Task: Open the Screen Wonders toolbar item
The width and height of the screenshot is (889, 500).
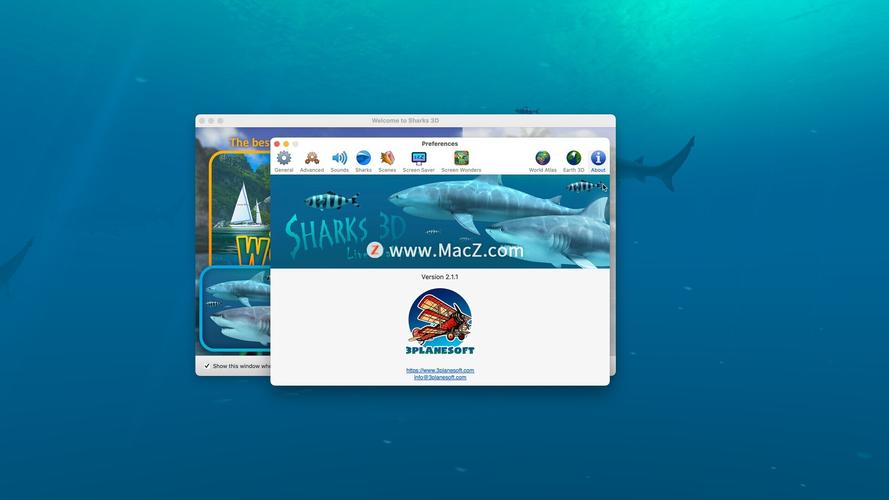Action: click(461, 161)
